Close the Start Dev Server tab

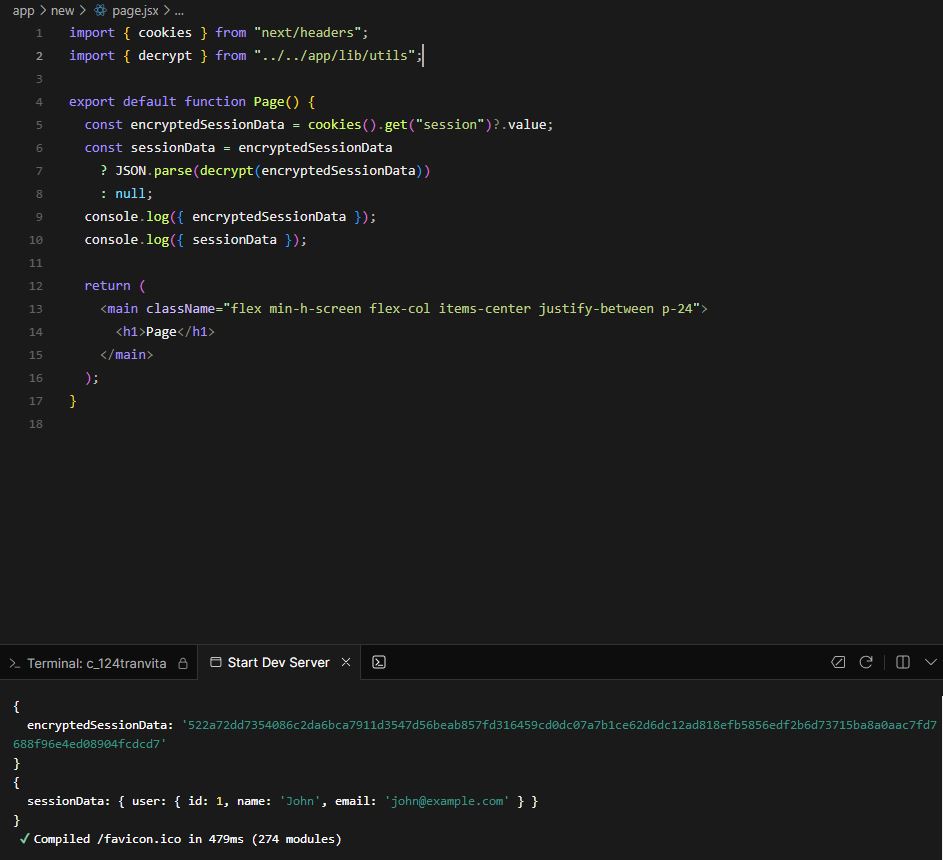pyautogui.click(x=346, y=662)
